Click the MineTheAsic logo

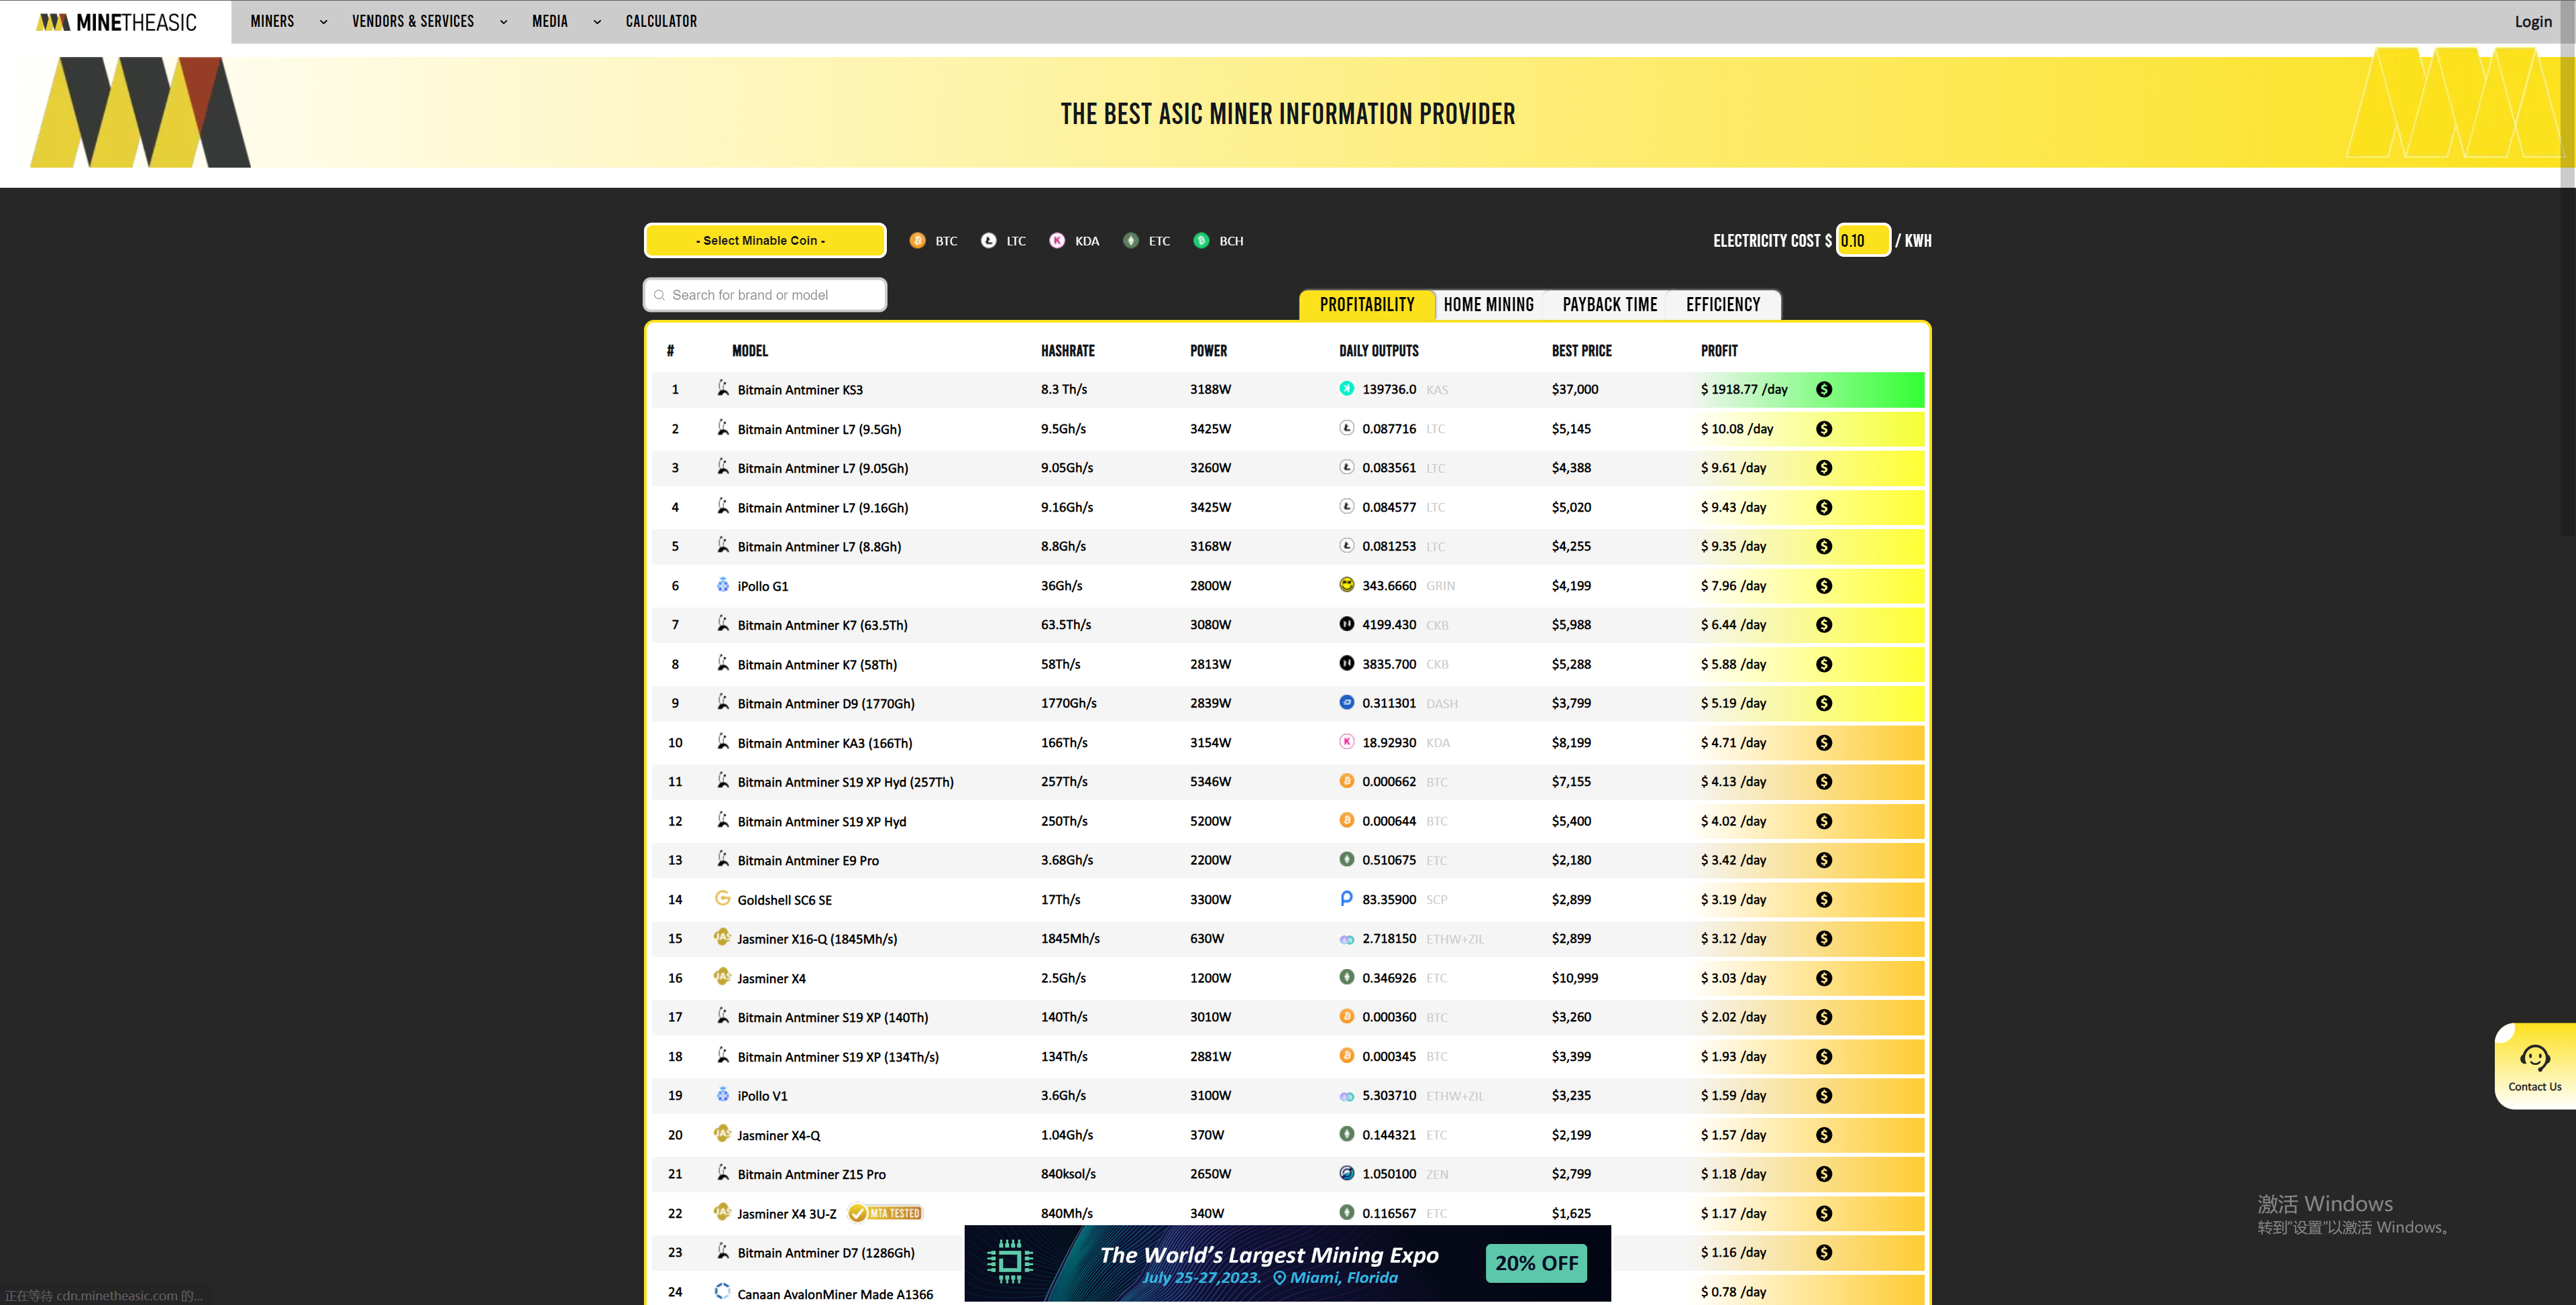tap(116, 22)
